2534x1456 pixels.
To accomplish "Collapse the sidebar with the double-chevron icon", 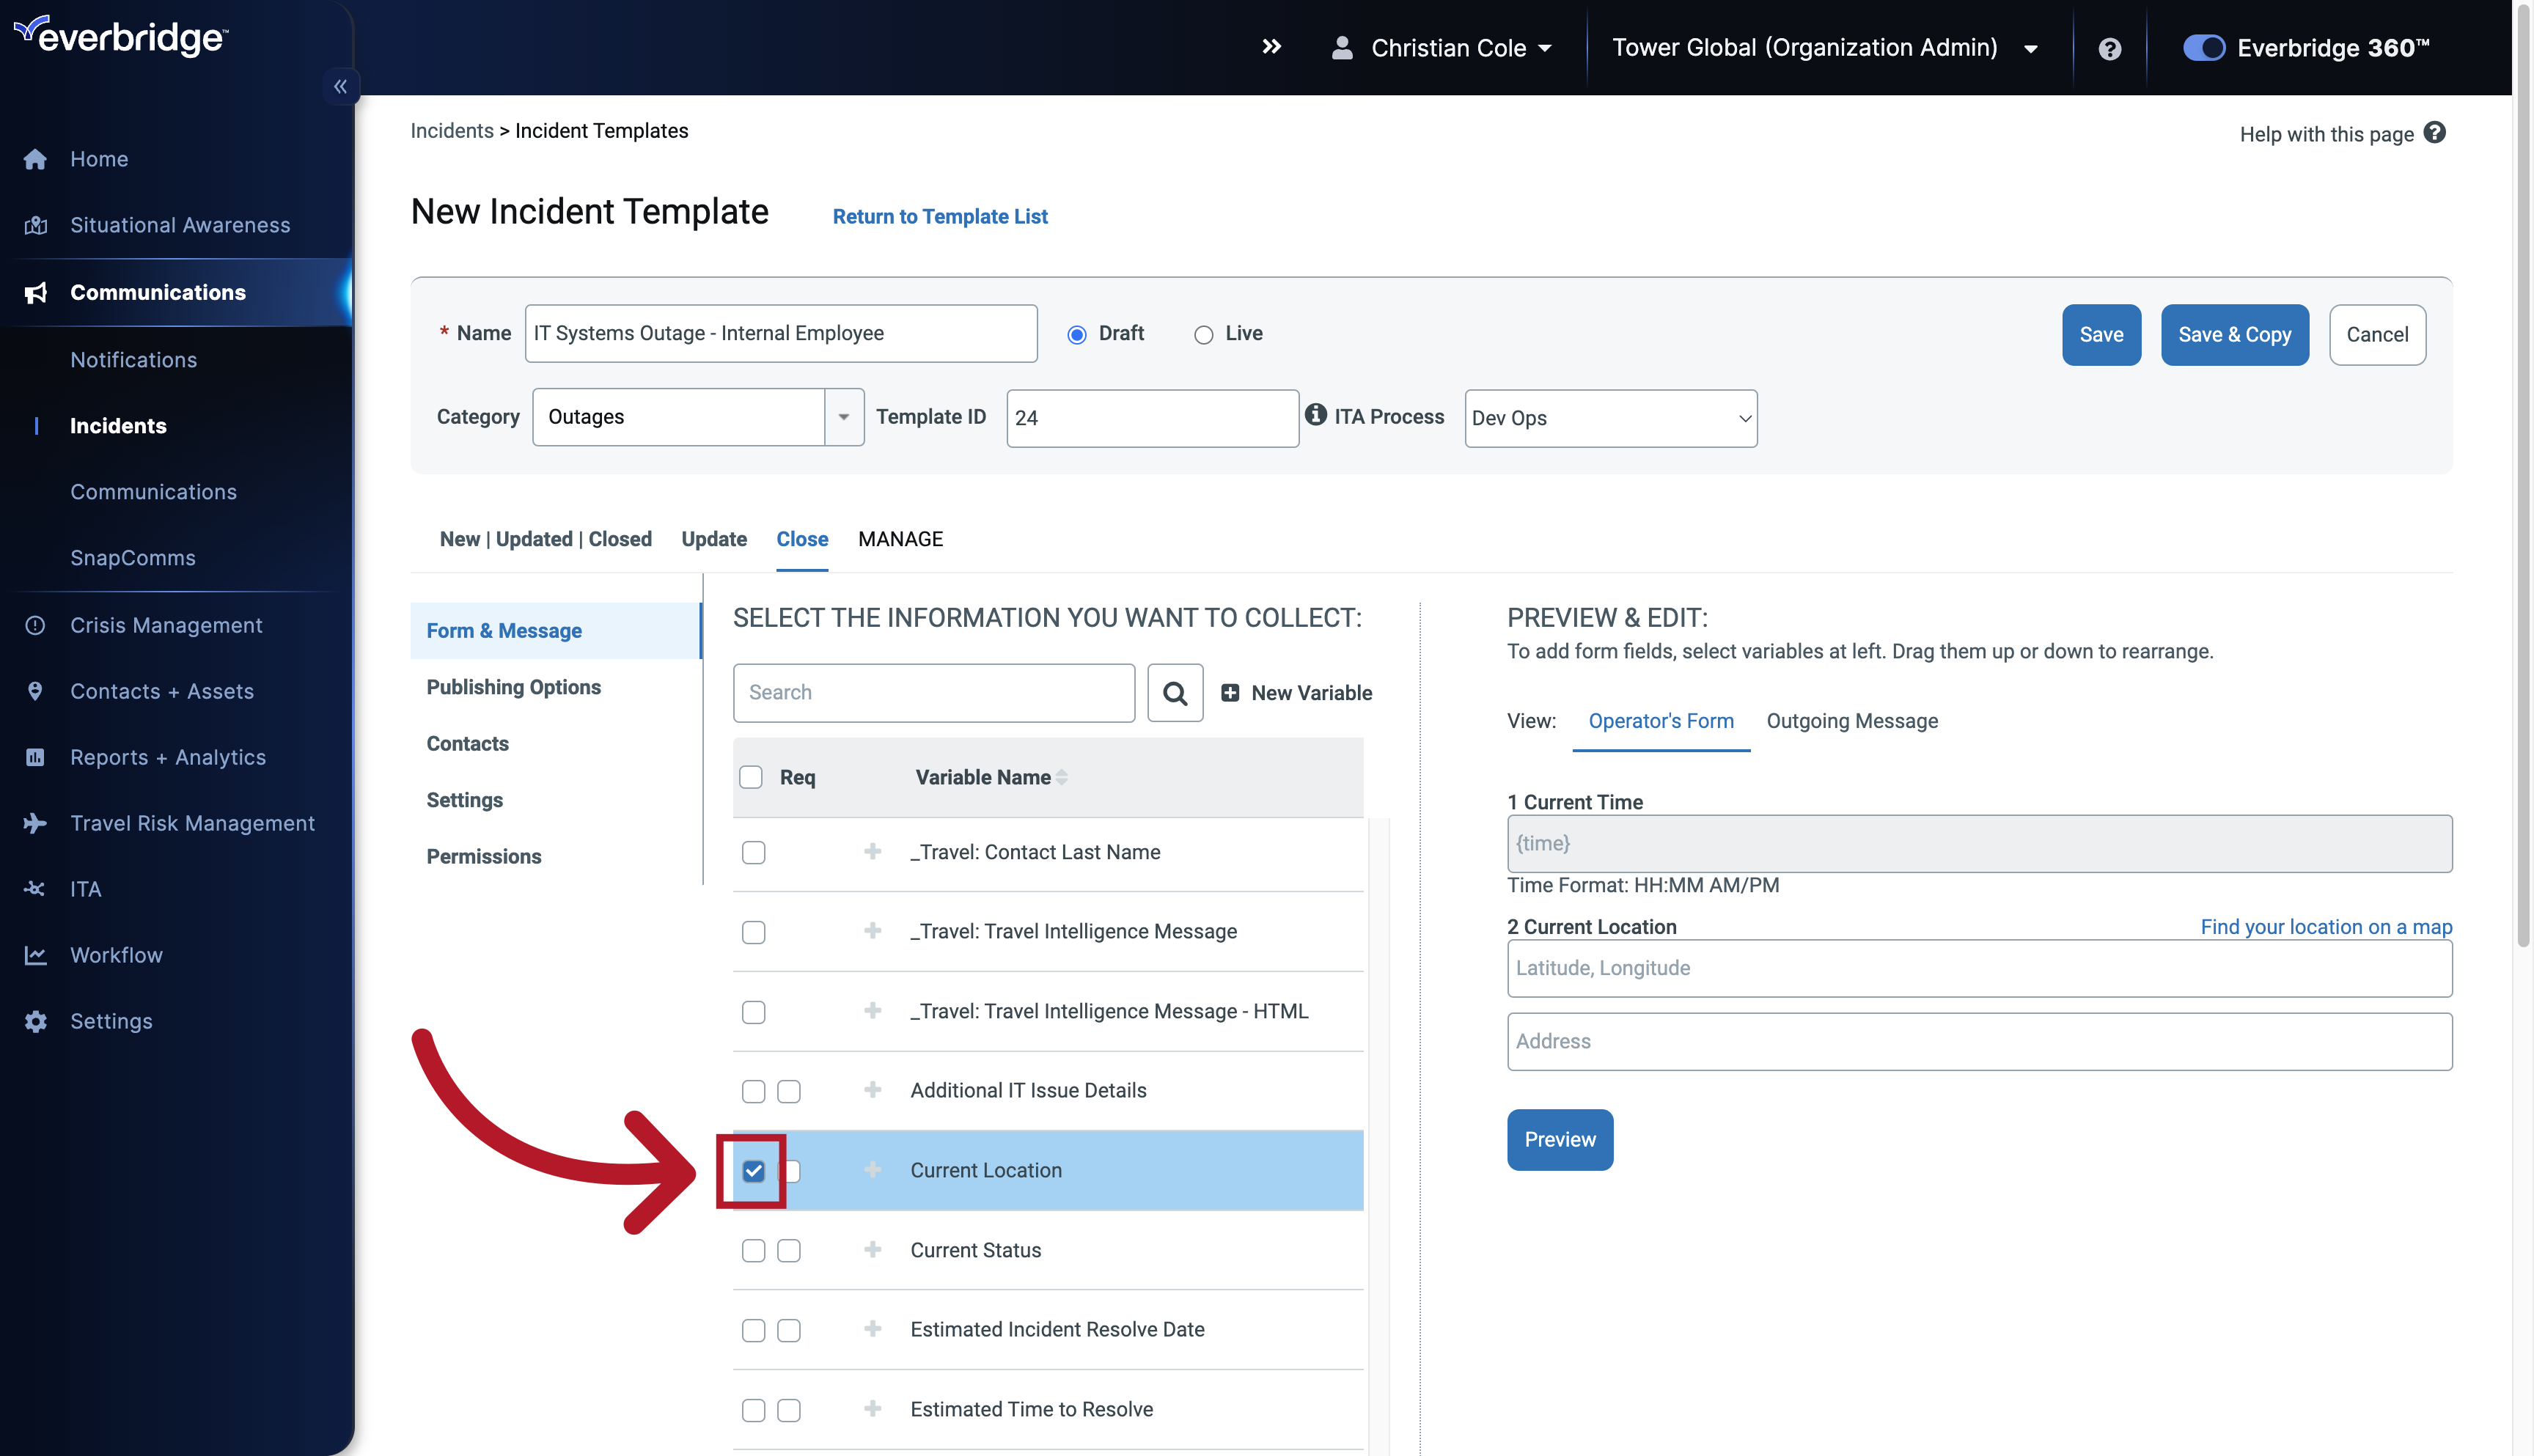I will point(340,86).
